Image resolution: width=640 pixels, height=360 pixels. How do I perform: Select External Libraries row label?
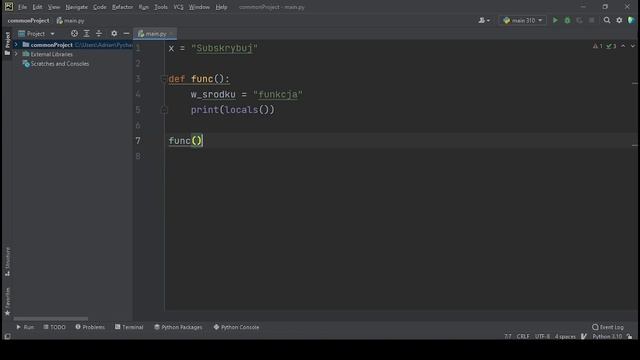point(51,54)
